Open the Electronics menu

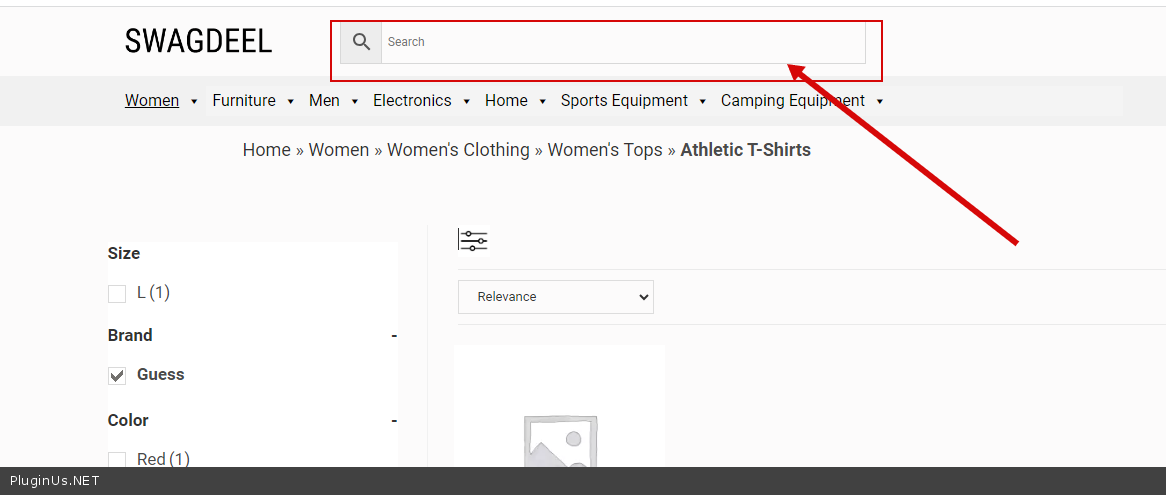click(412, 101)
